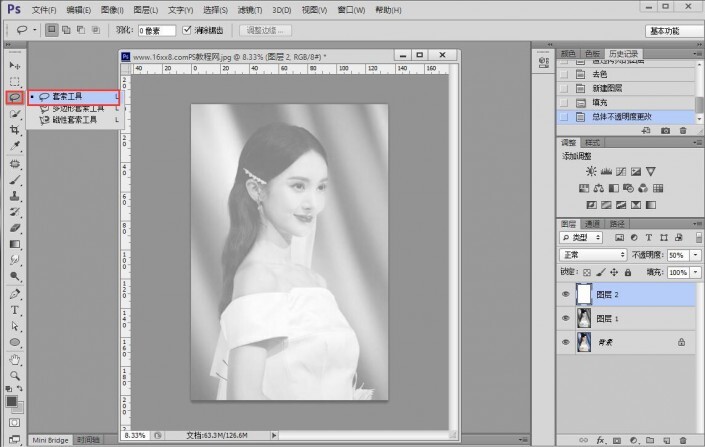
Task: Click the Type tool (T) in toolbar
Action: (x=15, y=310)
